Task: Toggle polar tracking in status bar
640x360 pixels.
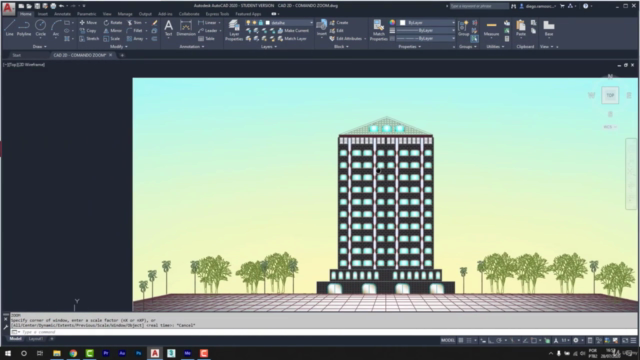Action: point(499,340)
